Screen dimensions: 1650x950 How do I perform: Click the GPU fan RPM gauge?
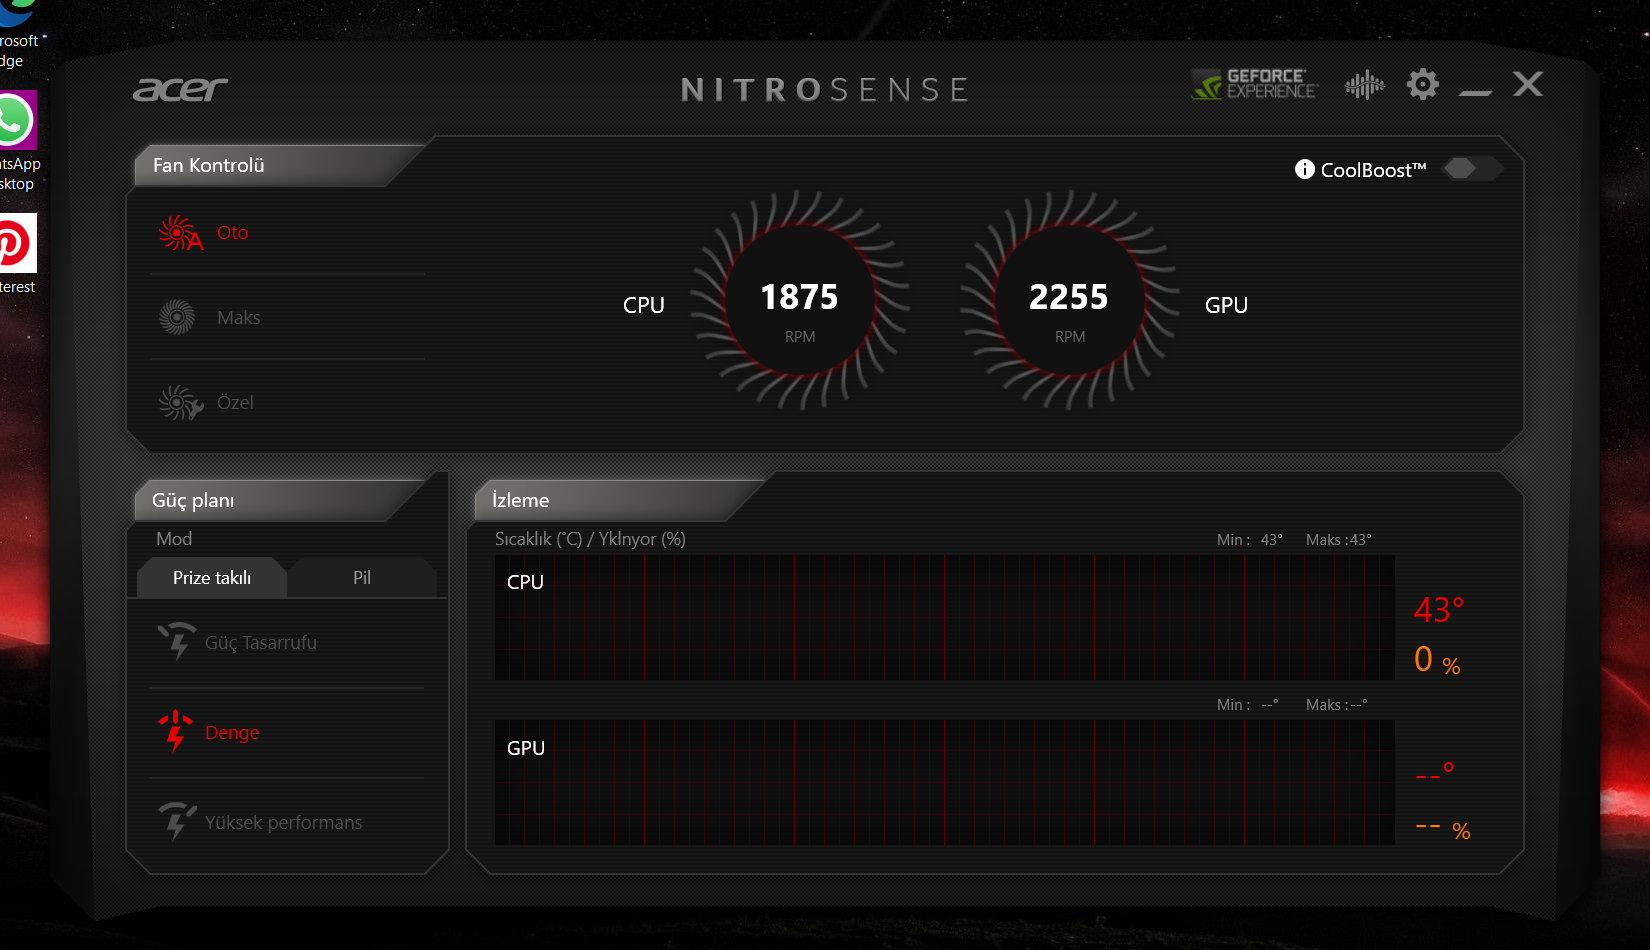point(1069,300)
